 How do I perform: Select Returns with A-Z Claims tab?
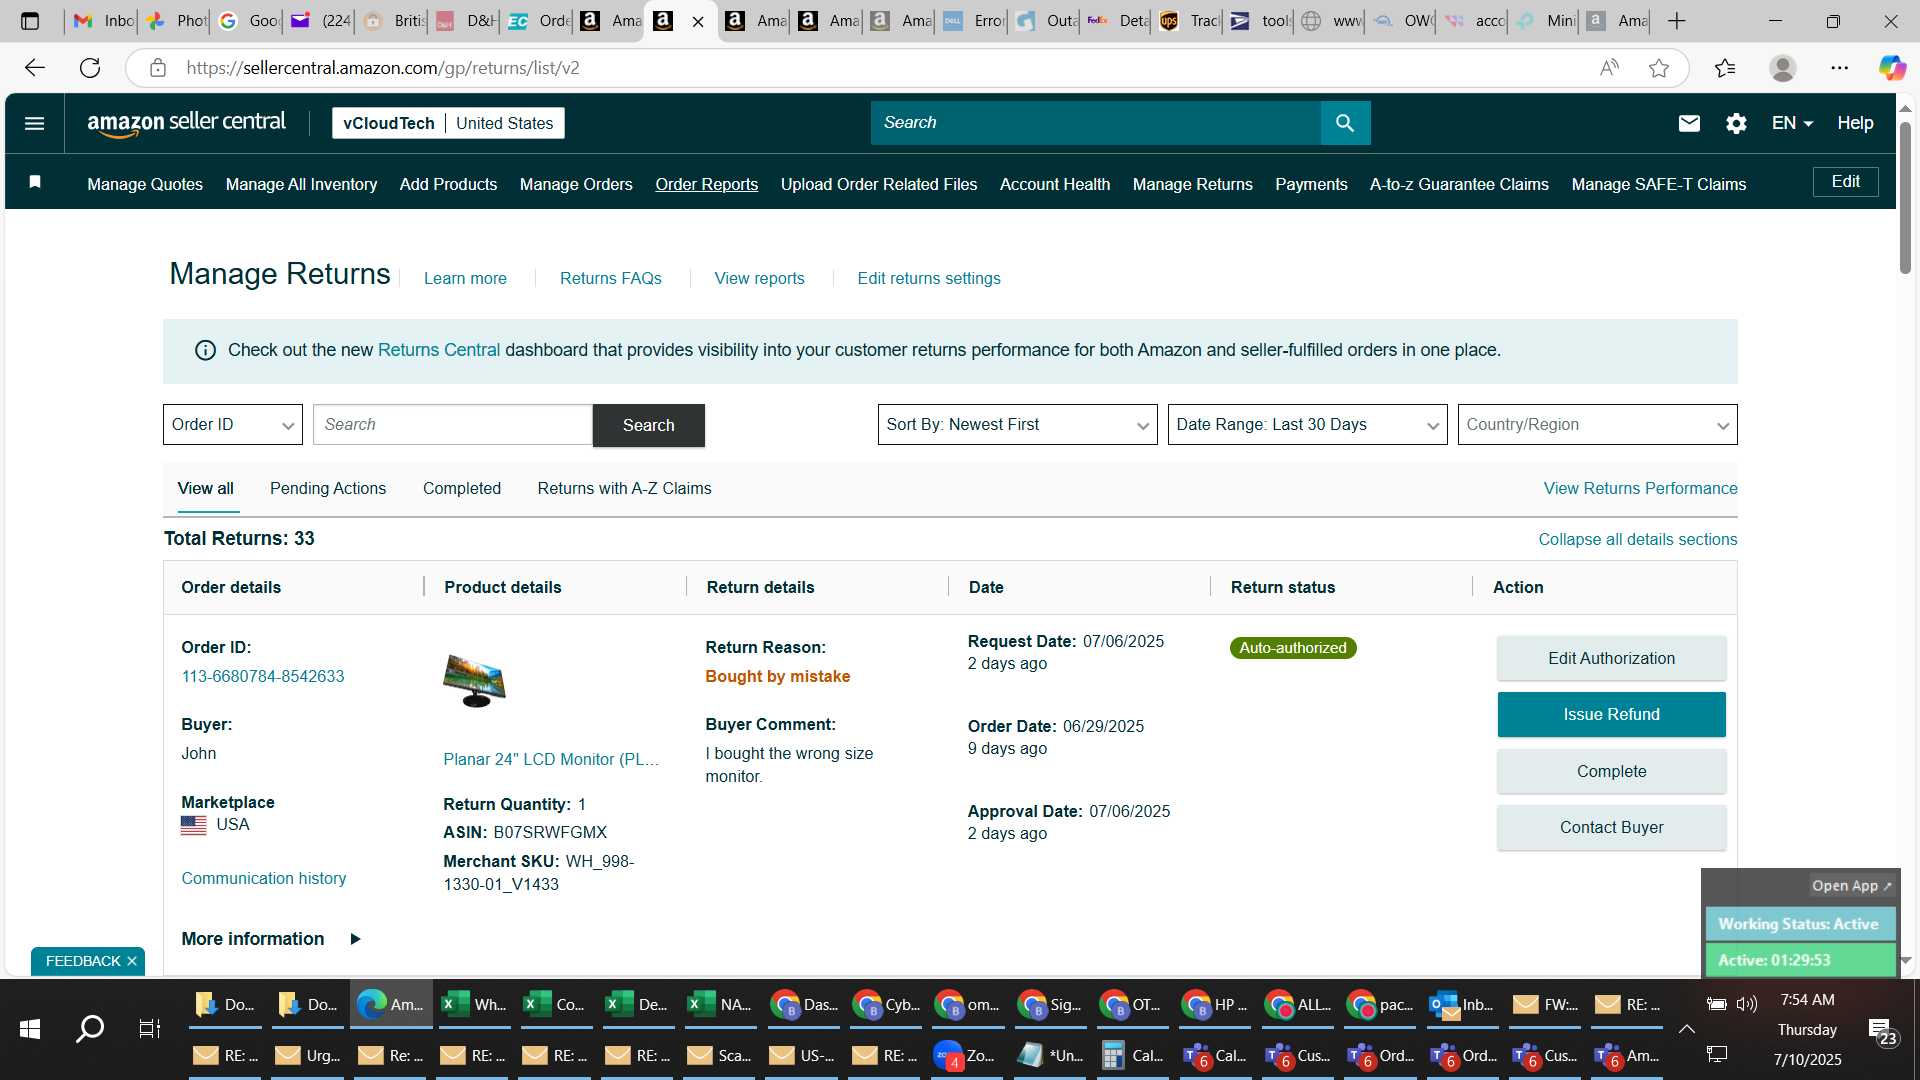point(624,488)
